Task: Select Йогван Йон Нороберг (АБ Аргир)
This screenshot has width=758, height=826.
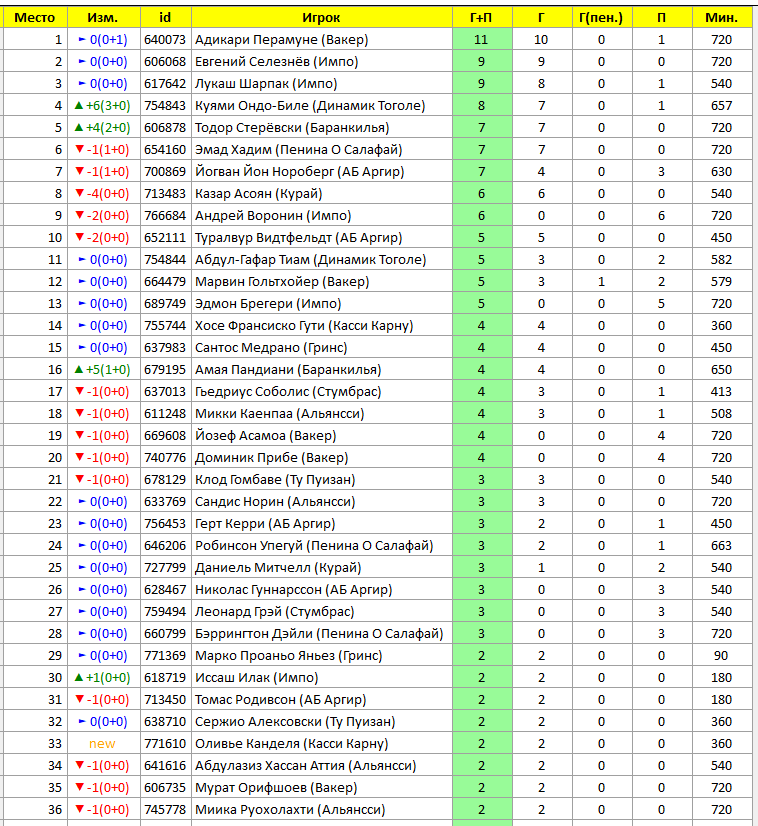Action: [300, 172]
